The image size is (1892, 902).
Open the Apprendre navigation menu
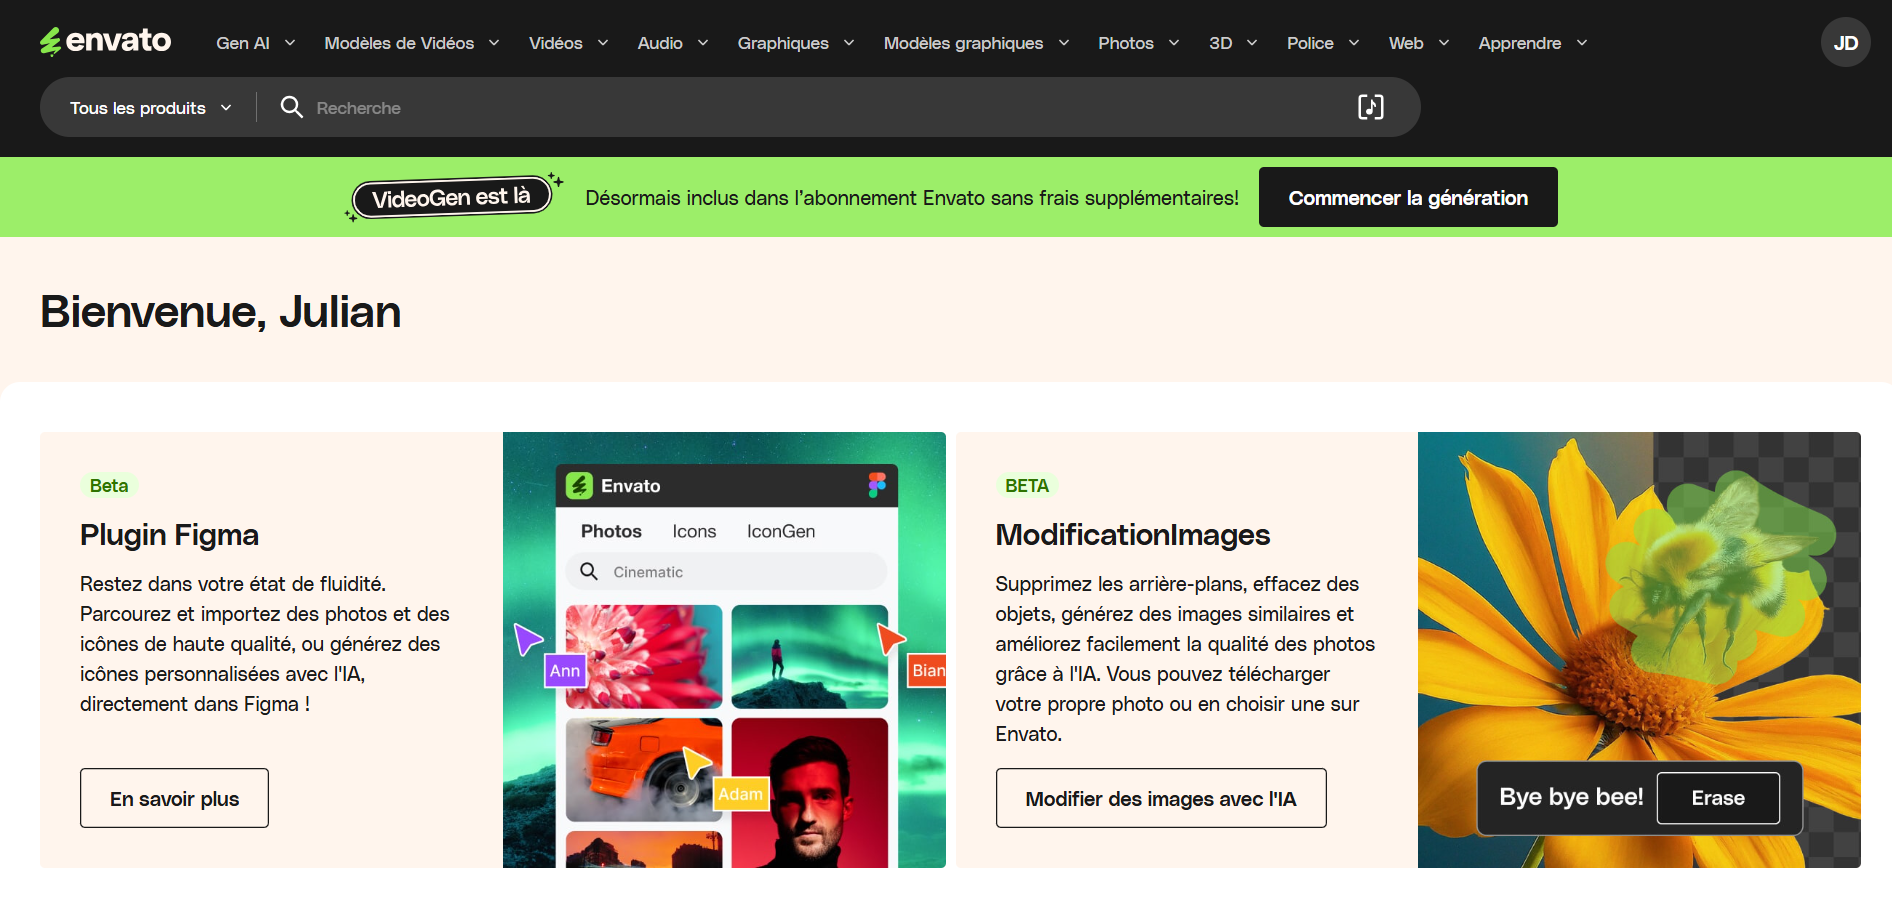[1532, 43]
